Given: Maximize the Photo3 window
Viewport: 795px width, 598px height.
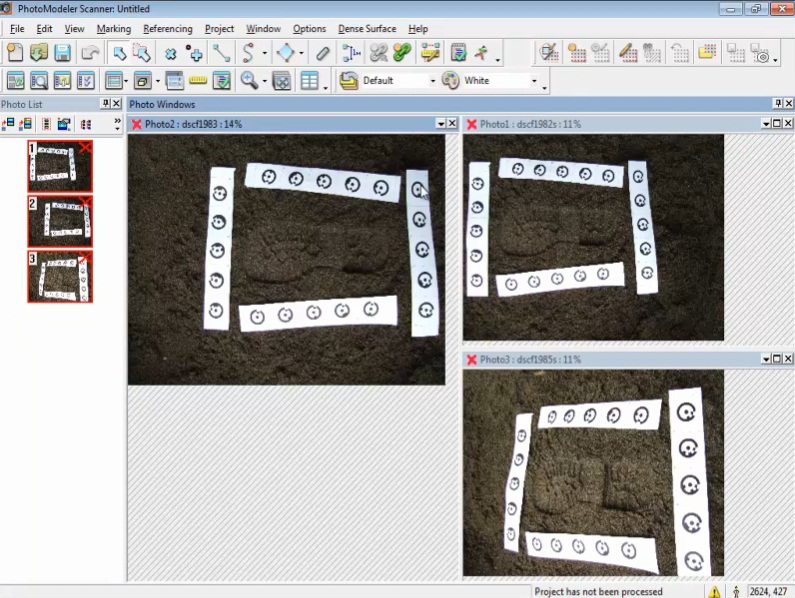Looking at the screenshot, I should point(776,358).
